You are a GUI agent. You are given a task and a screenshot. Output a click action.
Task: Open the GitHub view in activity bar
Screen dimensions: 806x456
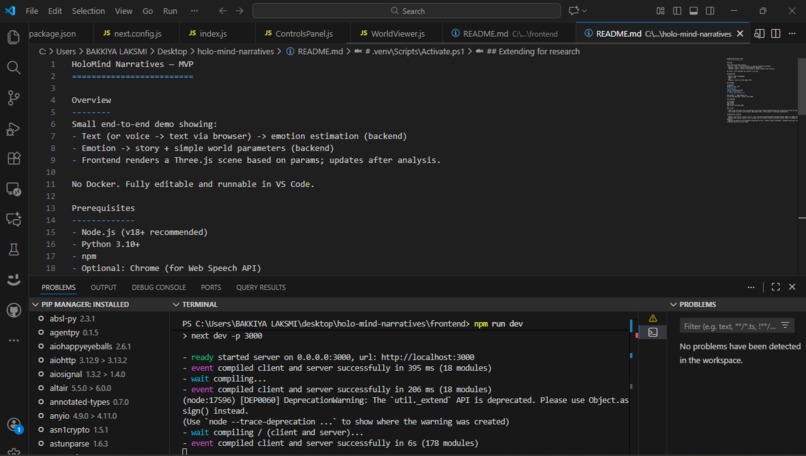pos(14,310)
